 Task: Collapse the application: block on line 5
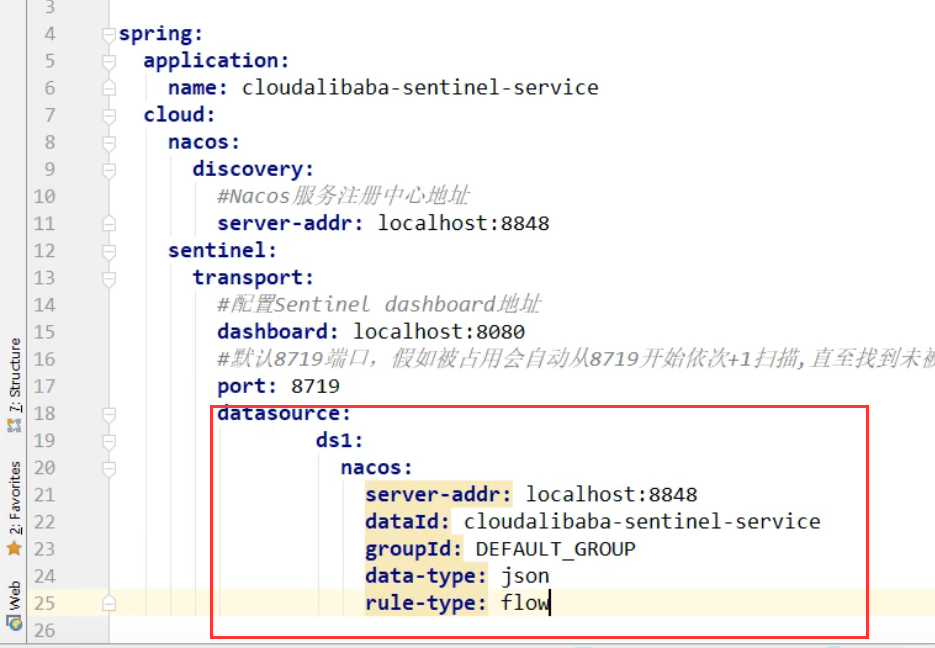pyautogui.click(x=109, y=61)
